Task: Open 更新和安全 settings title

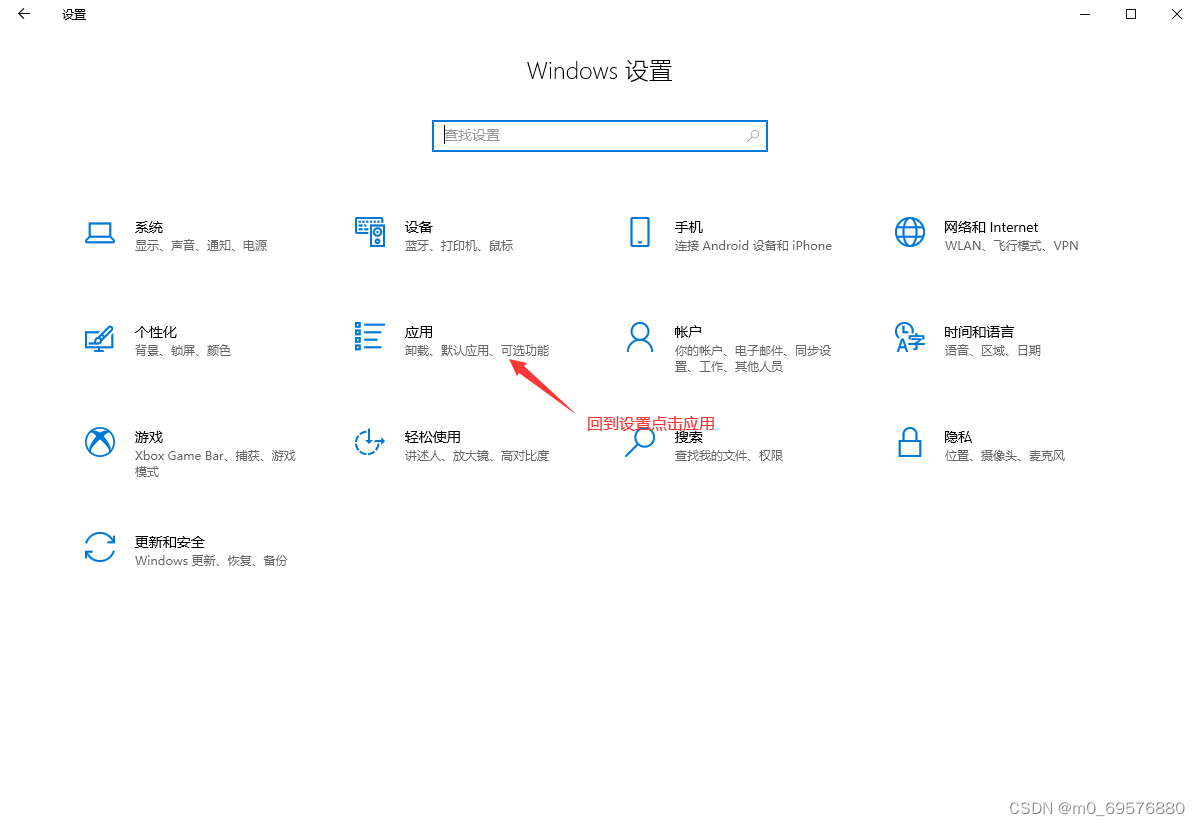Action: point(170,542)
